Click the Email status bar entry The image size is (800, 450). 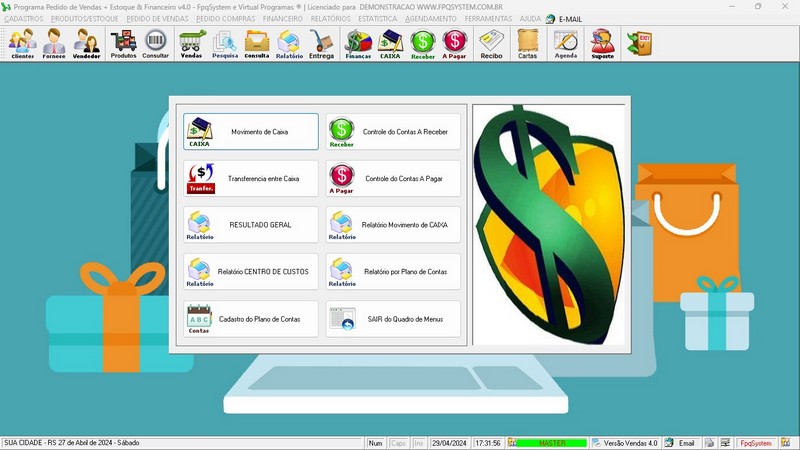tap(682, 443)
